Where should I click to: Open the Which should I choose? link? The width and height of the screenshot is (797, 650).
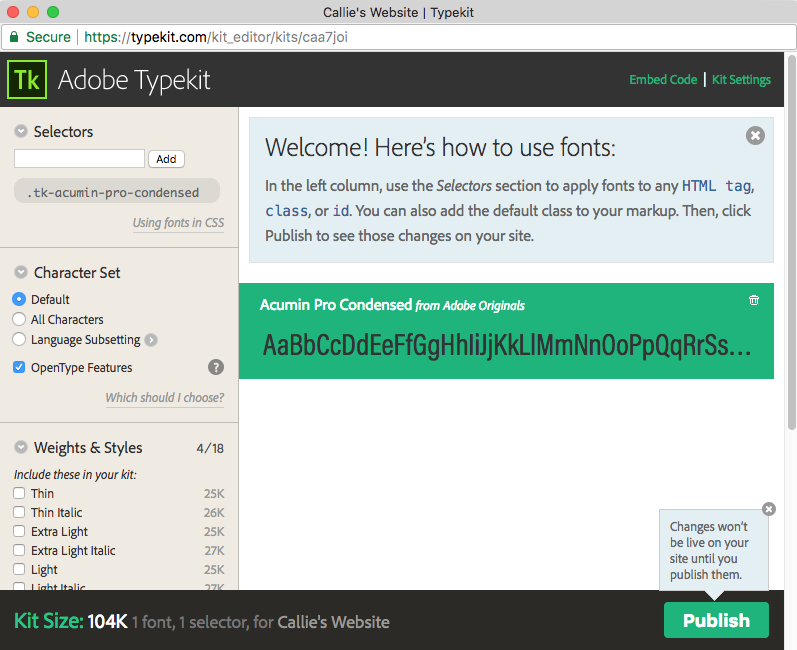pyautogui.click(x=165, y=398)
